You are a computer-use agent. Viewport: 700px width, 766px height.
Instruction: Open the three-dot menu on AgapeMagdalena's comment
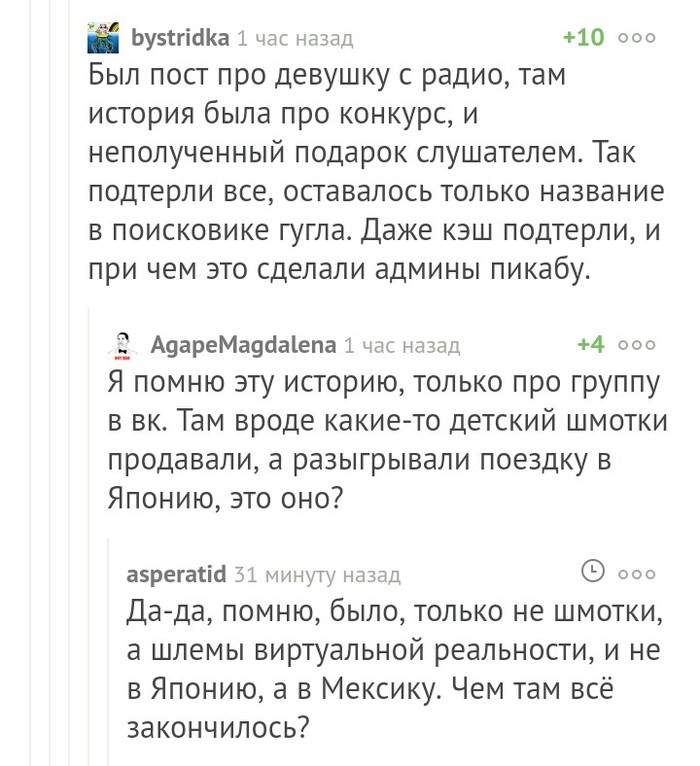point(637,346)
